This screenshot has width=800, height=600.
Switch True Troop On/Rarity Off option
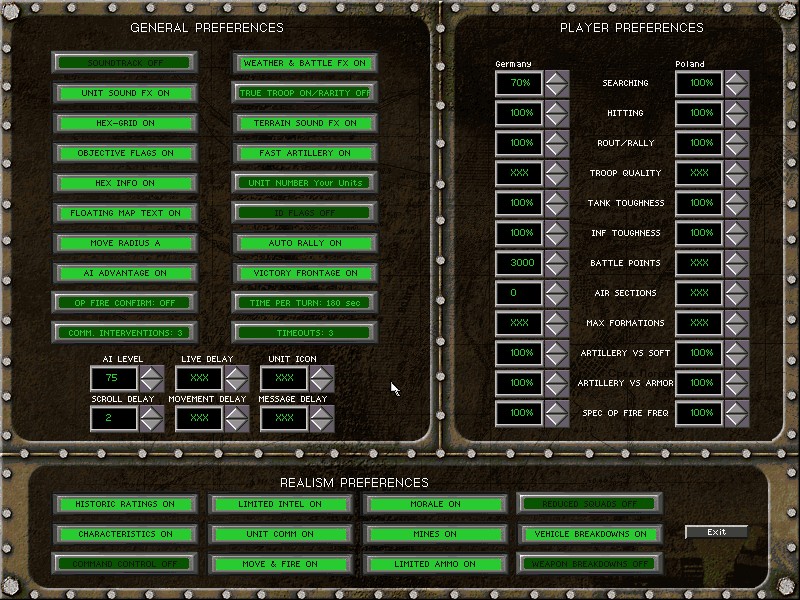coord(305,93)
